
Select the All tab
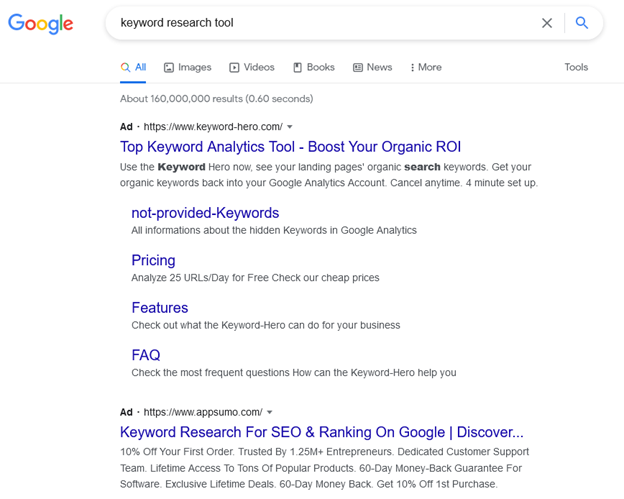[133, 67]
